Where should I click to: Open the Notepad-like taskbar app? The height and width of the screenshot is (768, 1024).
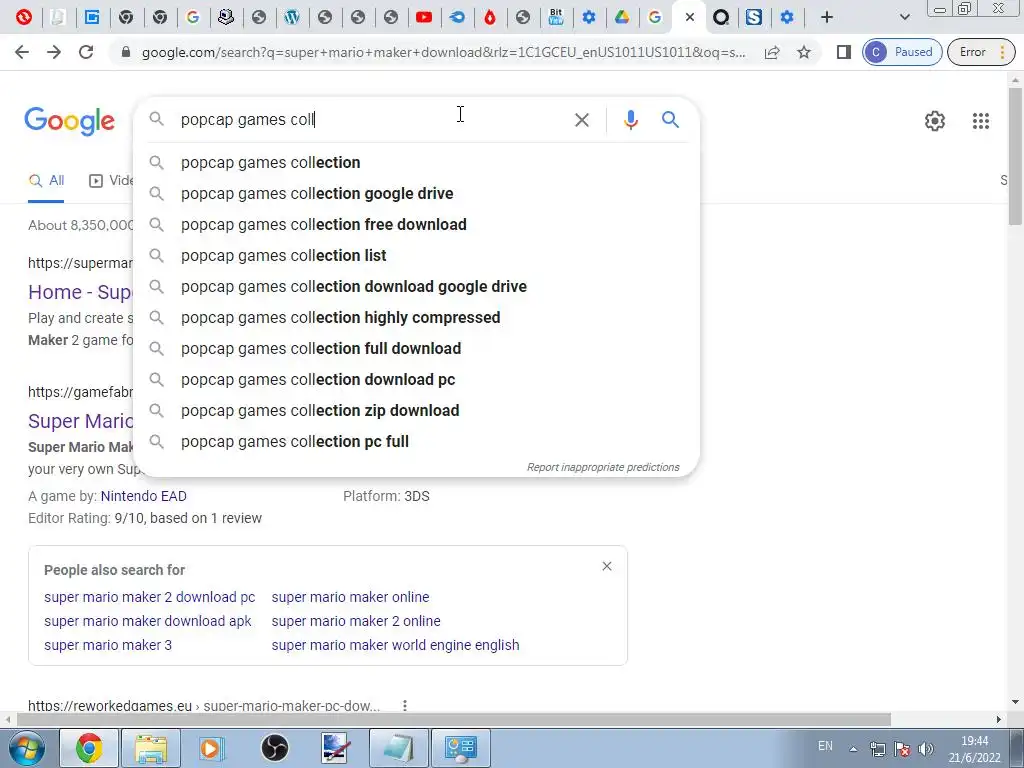pos(399,748)
